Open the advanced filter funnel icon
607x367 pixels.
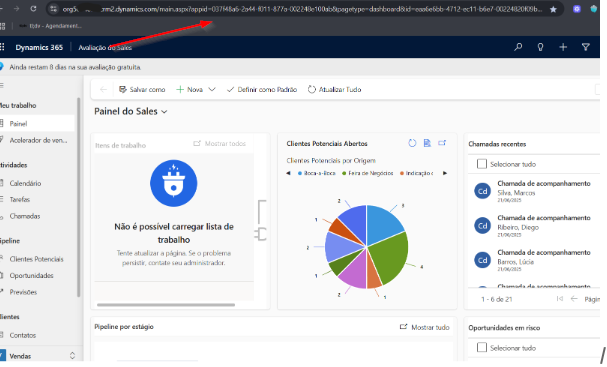tap(585, 47)
